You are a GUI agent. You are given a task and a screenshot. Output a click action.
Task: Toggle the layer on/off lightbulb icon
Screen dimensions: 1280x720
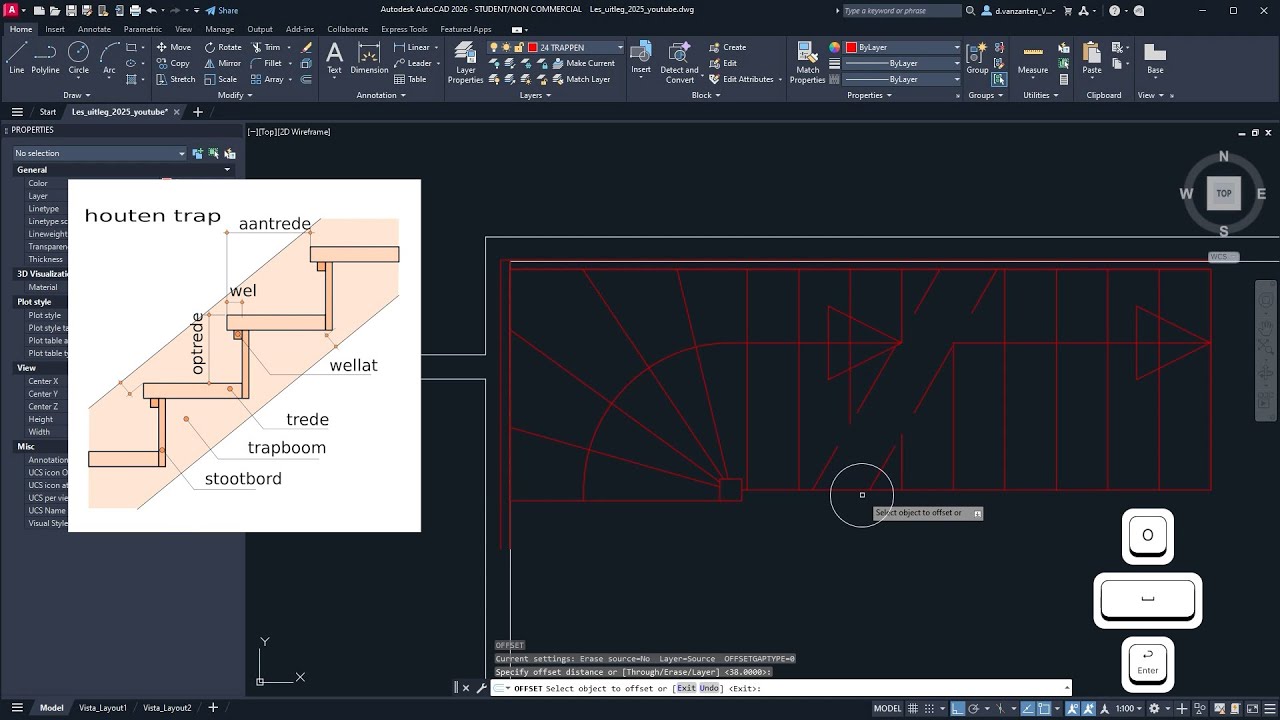coord(494,47)
